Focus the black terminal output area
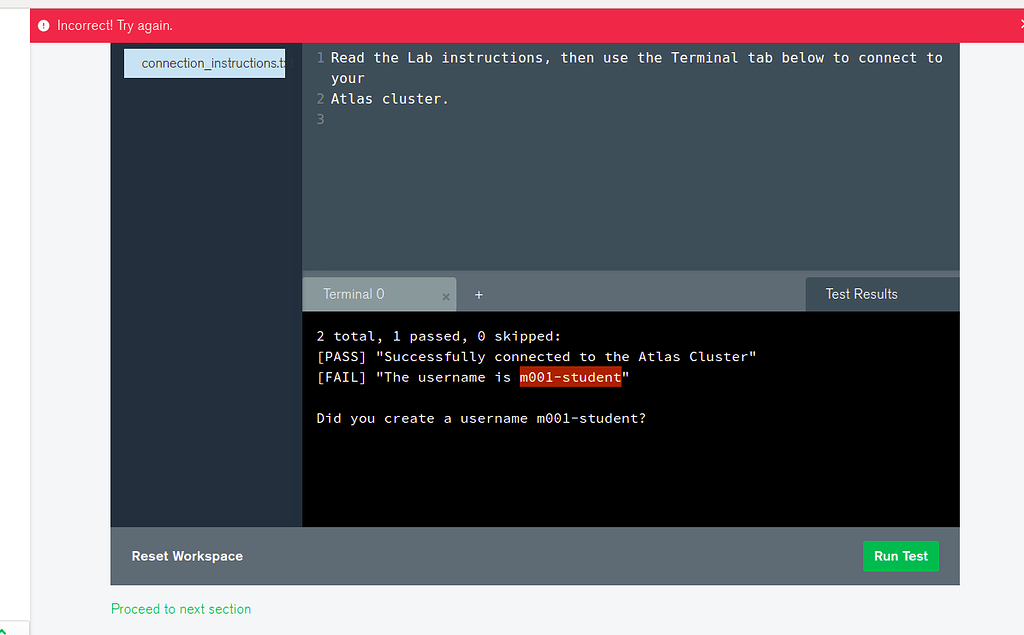 coord(630,470)
